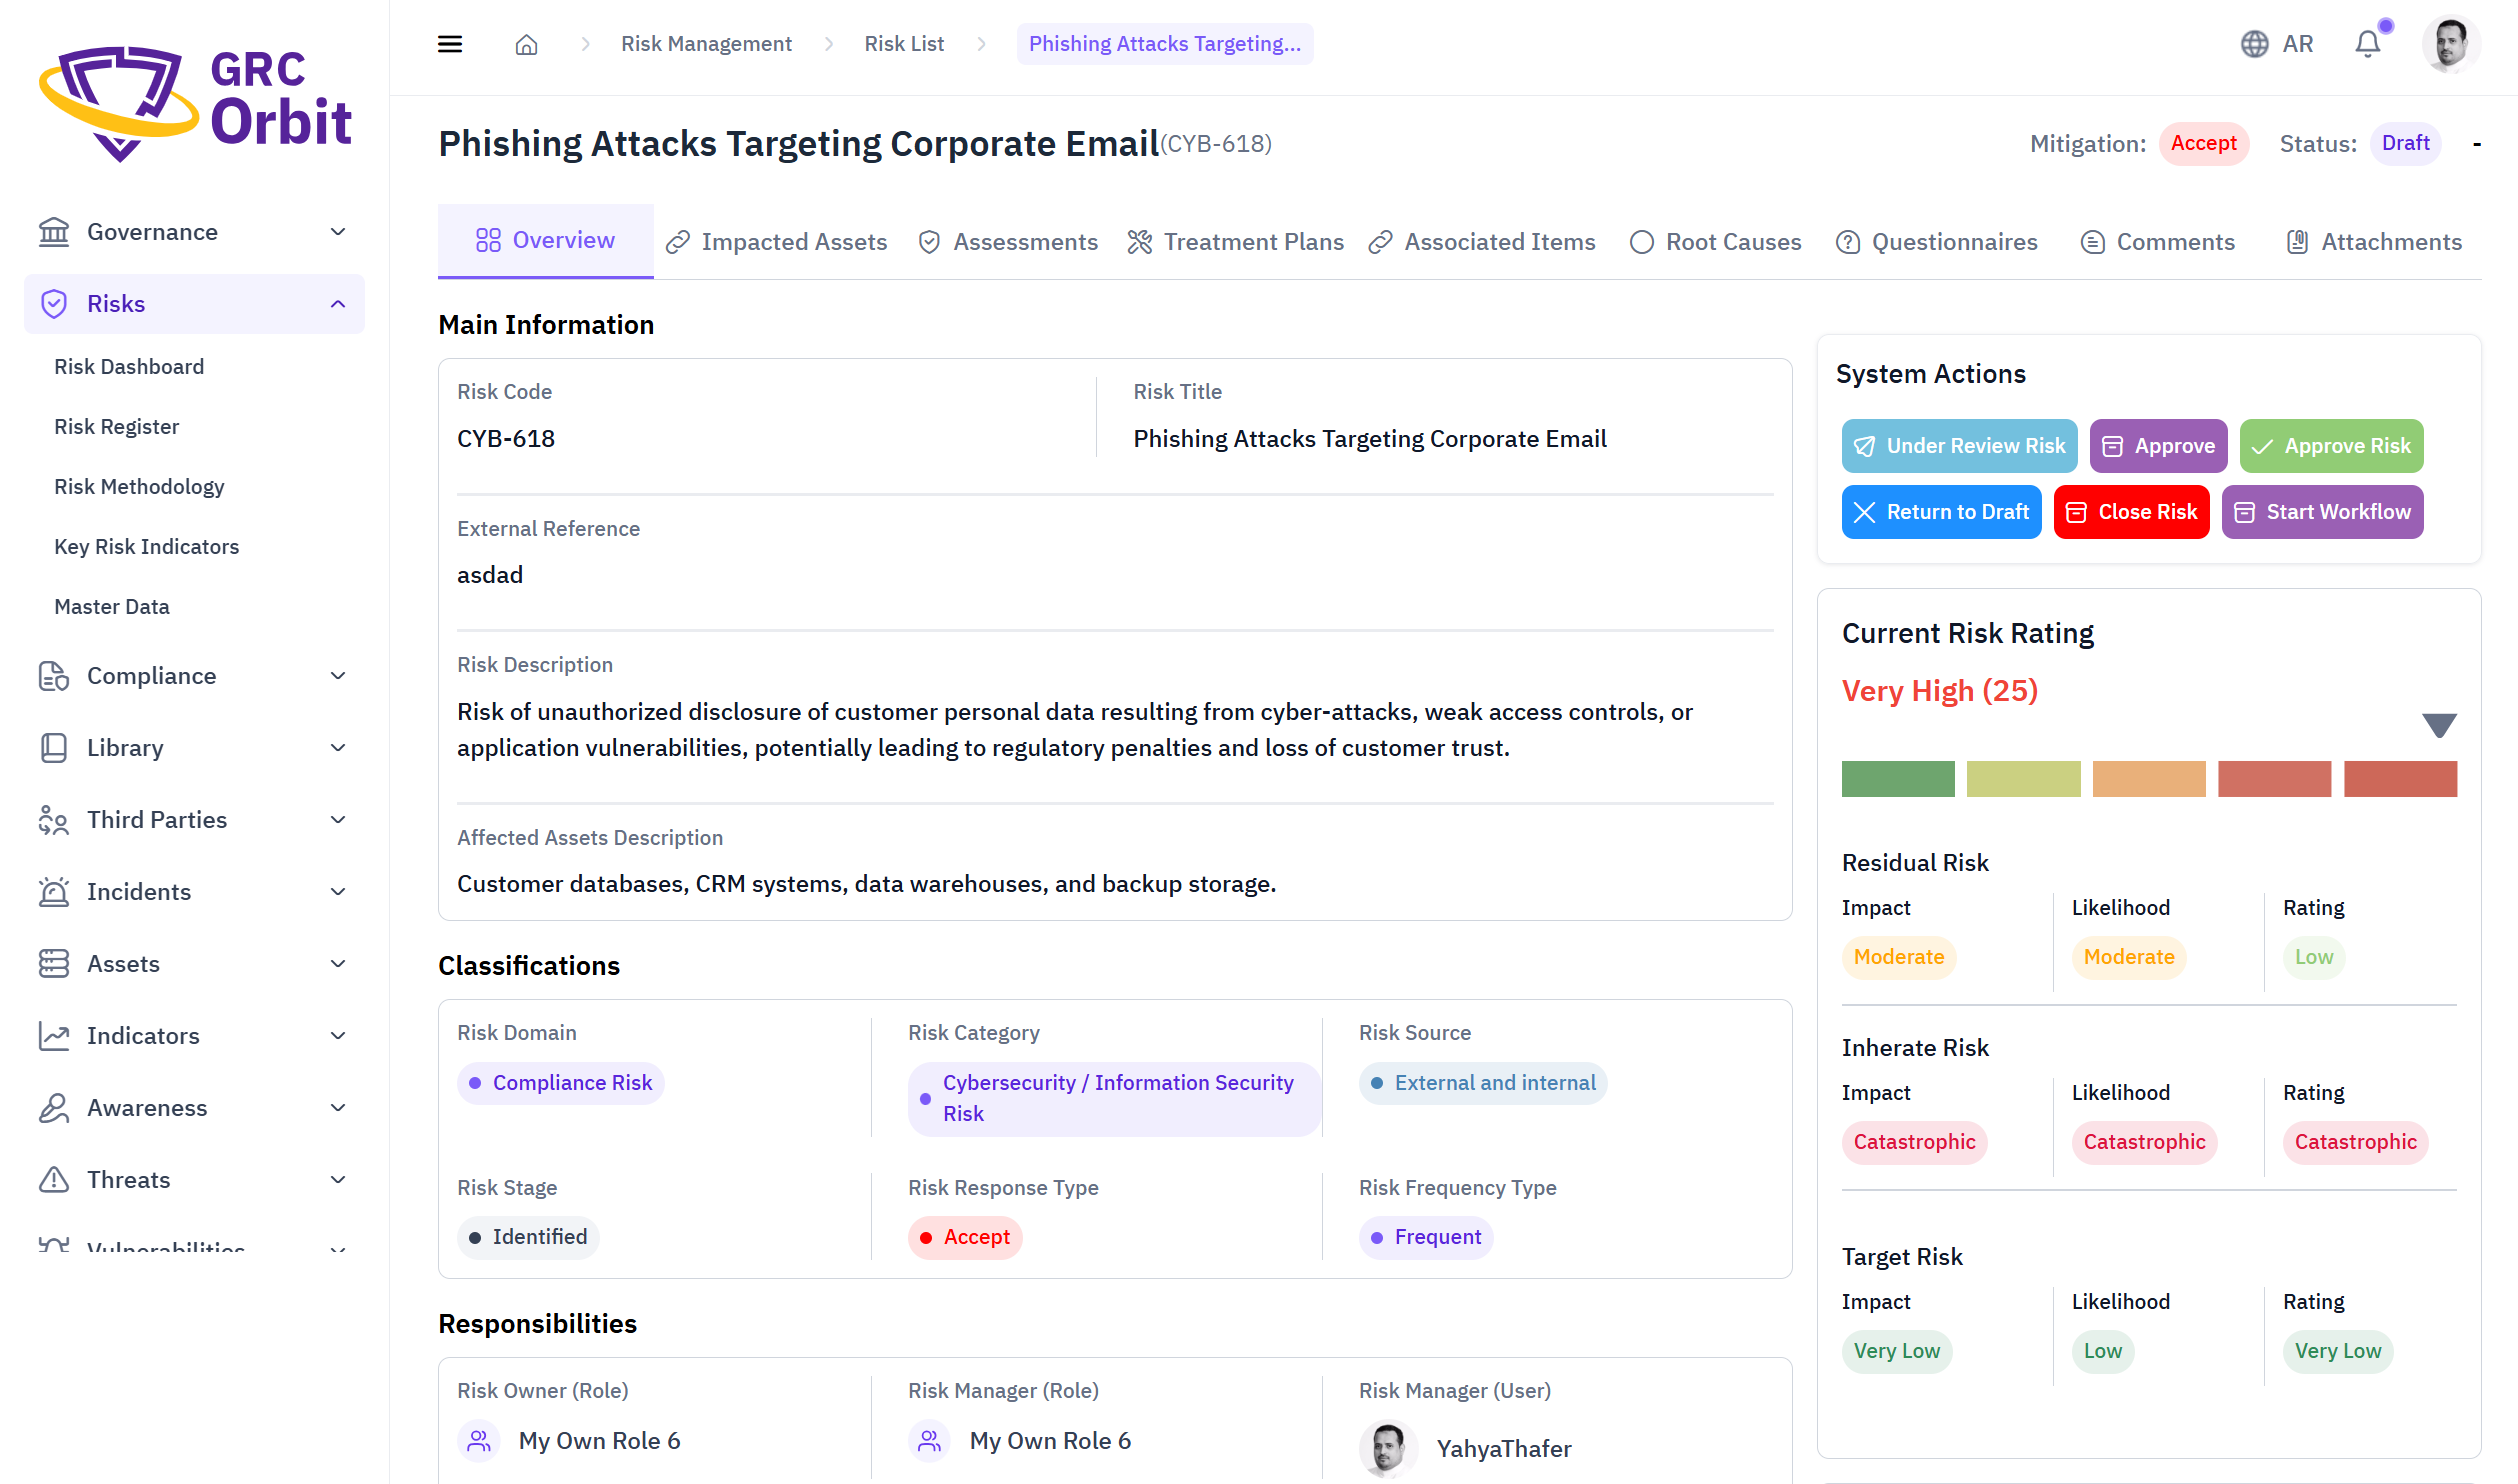Click the GRC Orbit logo
Viewport: 2518px width, 1484px height.
[195, 102]
